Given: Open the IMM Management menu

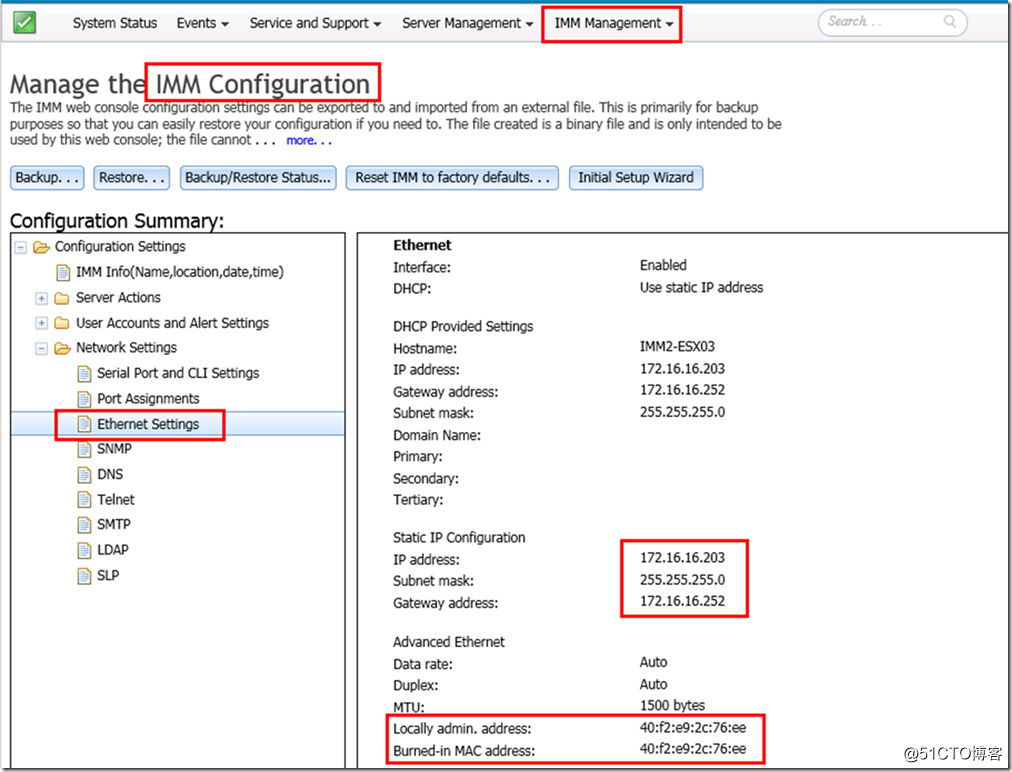Looking at the screenshot, I should (613, 23).
